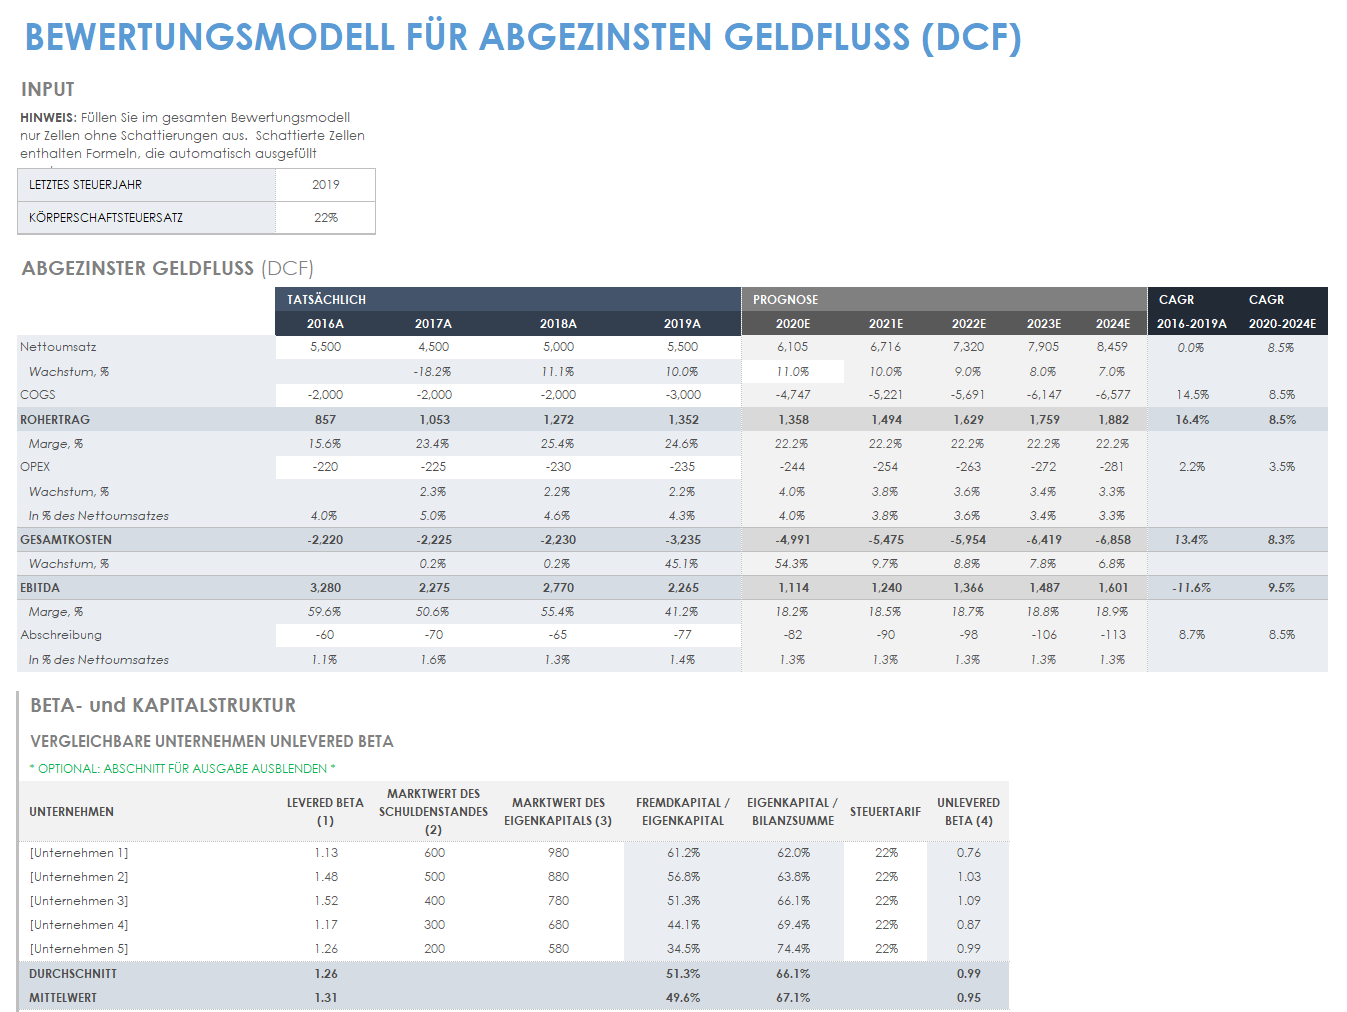
Task: Select Nettoumsatz 2024E value 8,459
Action: [x=1113, y=347]
